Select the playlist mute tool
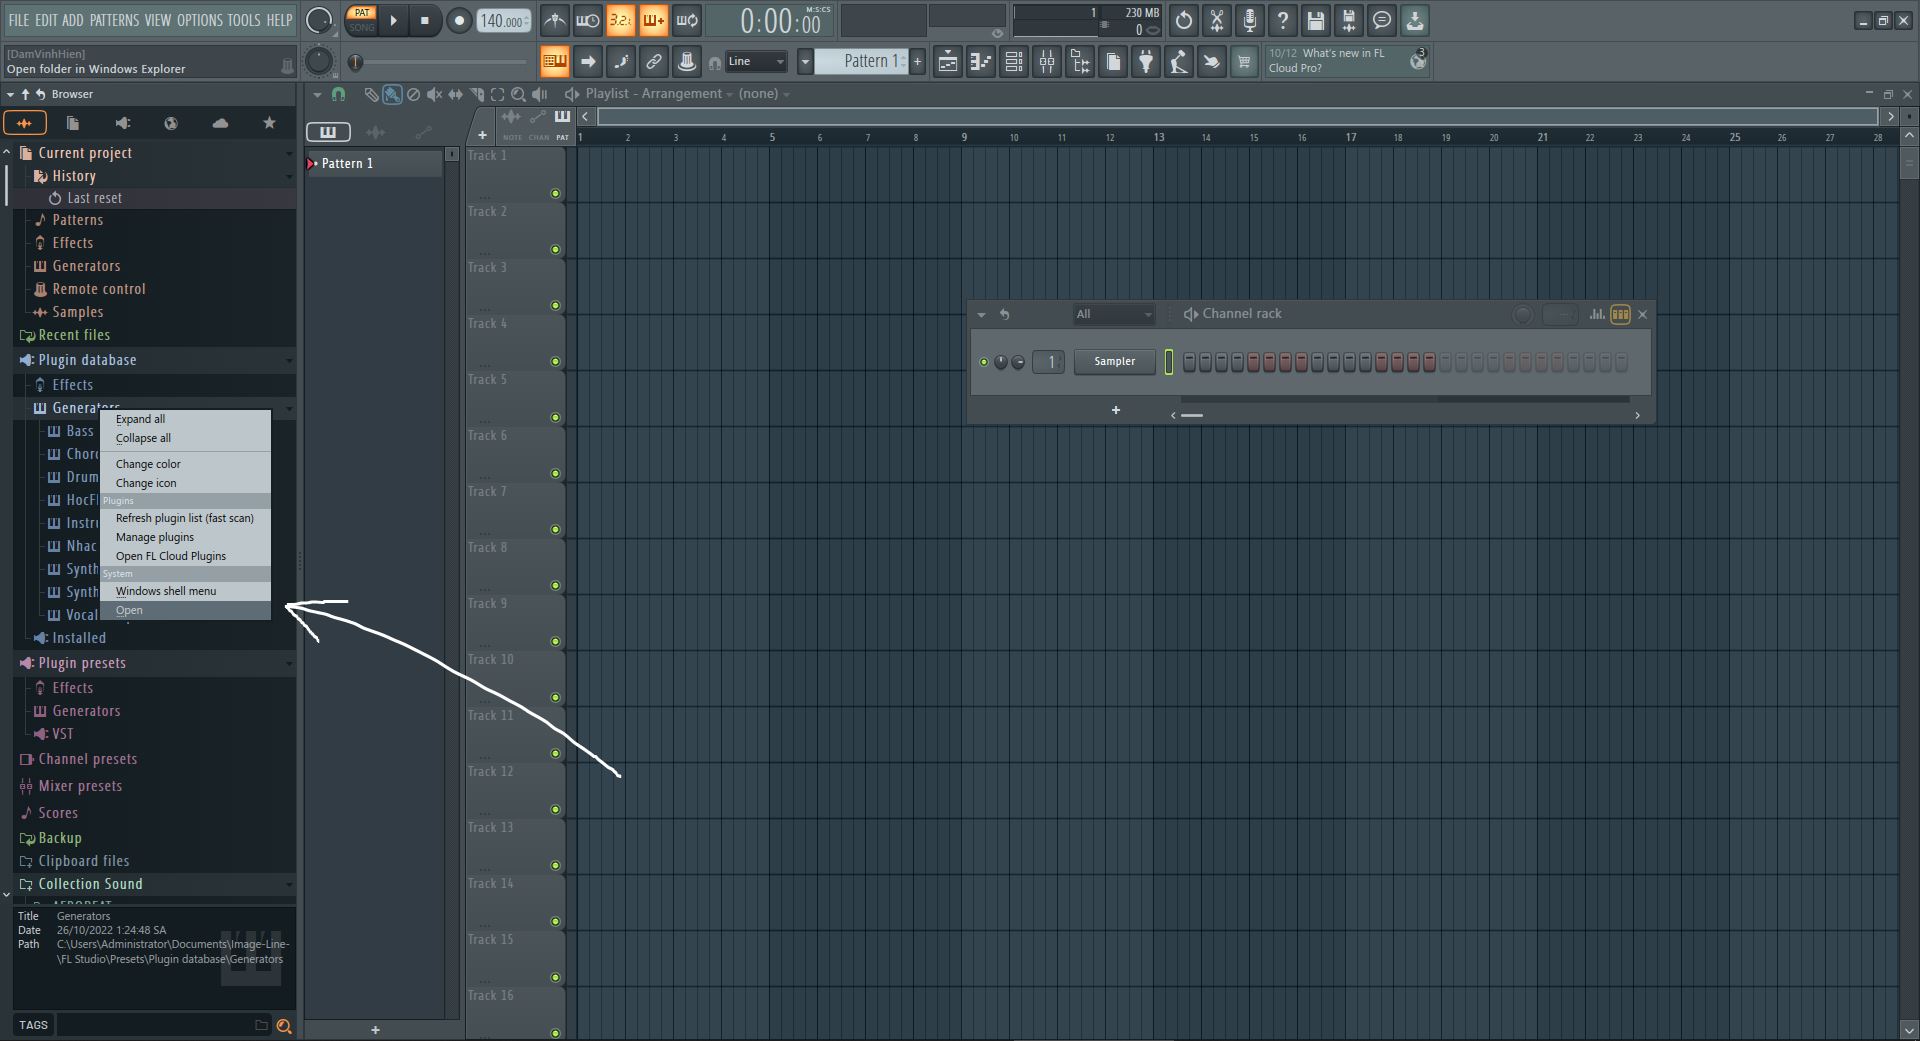 click(x=434, y=94)
